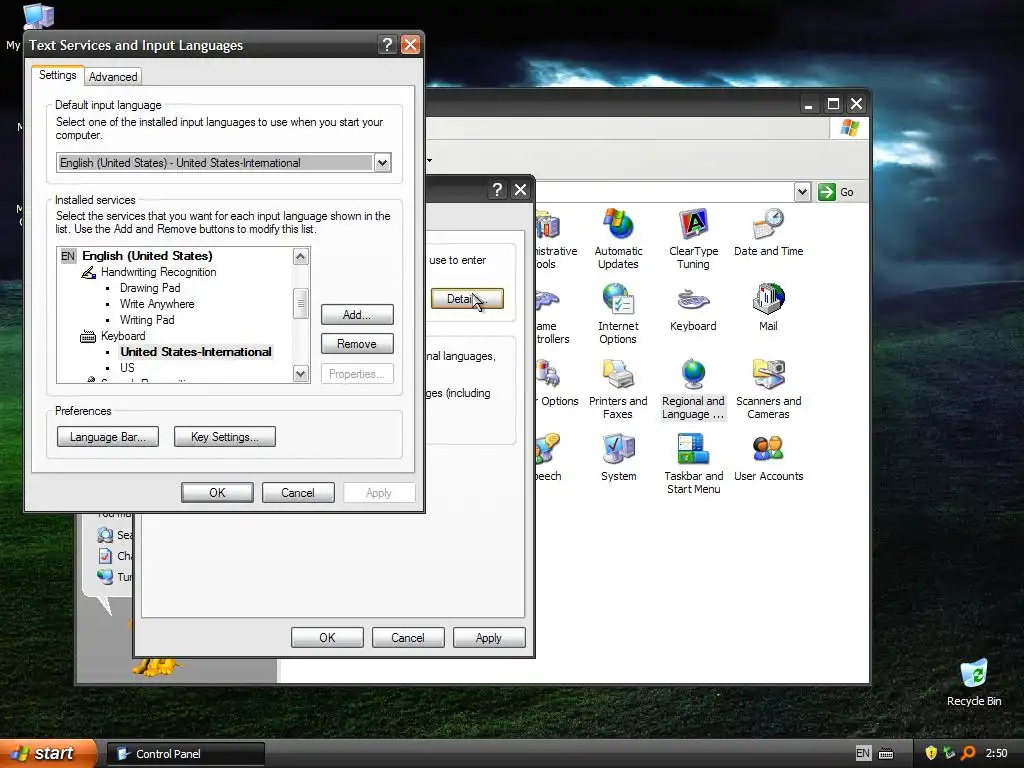
Task: Click My Computer desktop icon
Action: point(38,16)
